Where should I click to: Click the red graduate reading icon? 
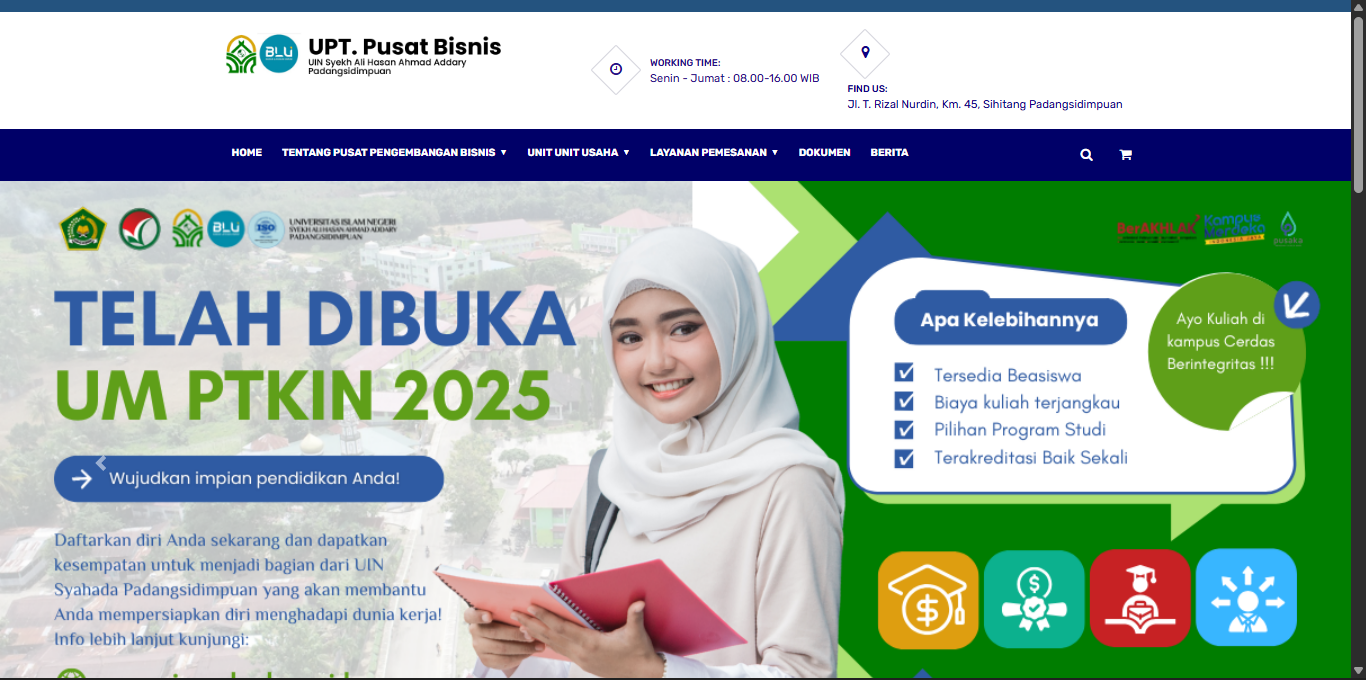pos(1140,599)
